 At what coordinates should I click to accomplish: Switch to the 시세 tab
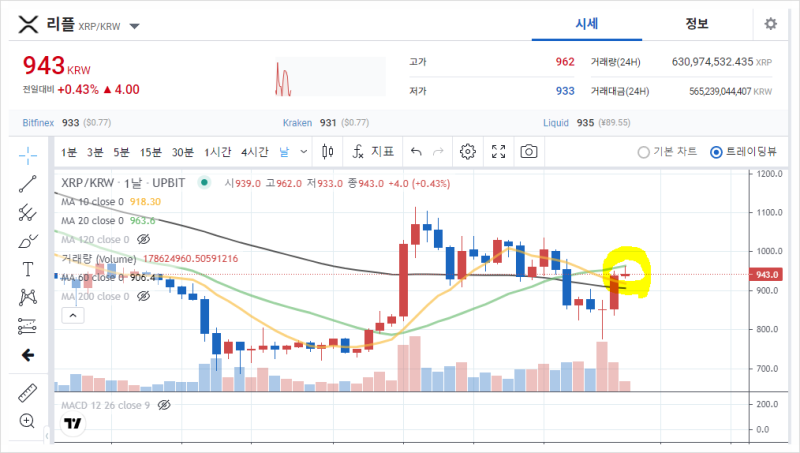click(587, 24)
